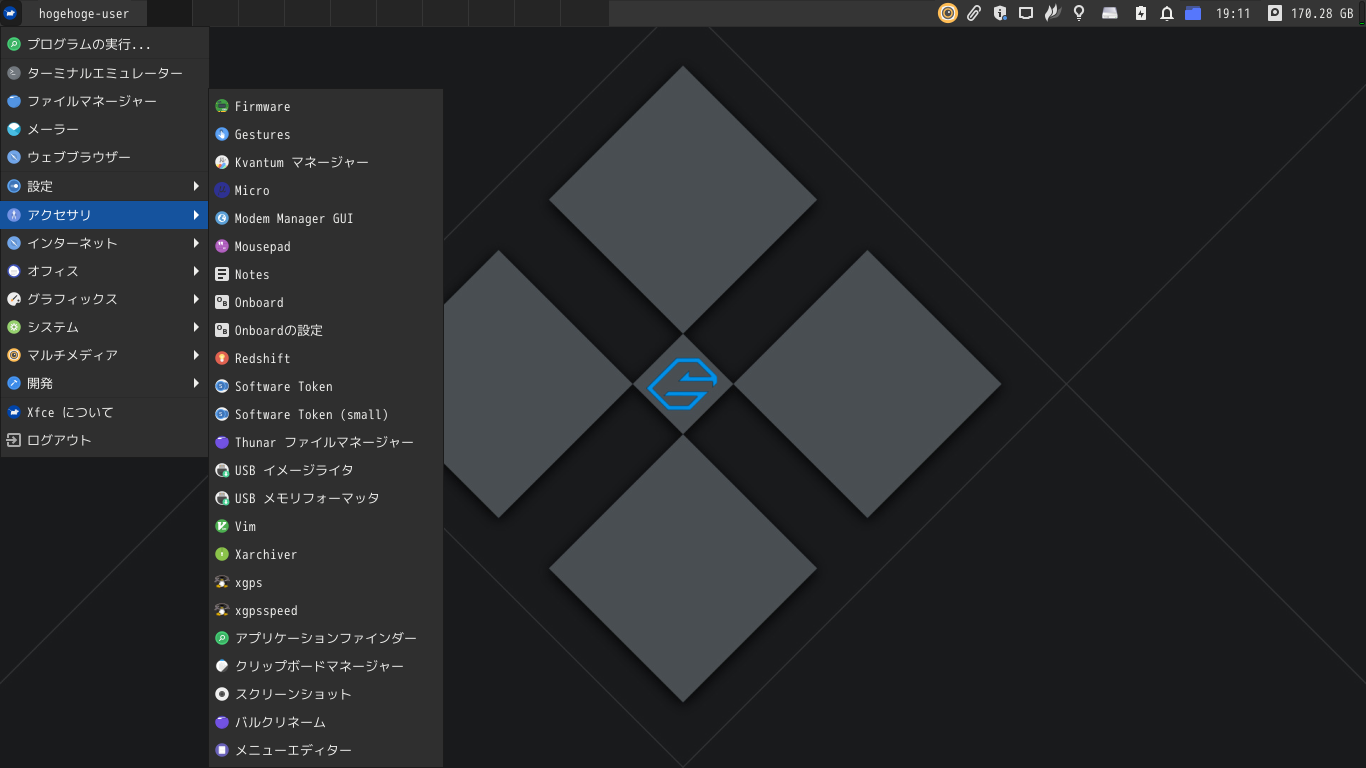Expand the 設定 submenu
The width and height of the screenshot is (1366, 768).
tap(105, 186)
